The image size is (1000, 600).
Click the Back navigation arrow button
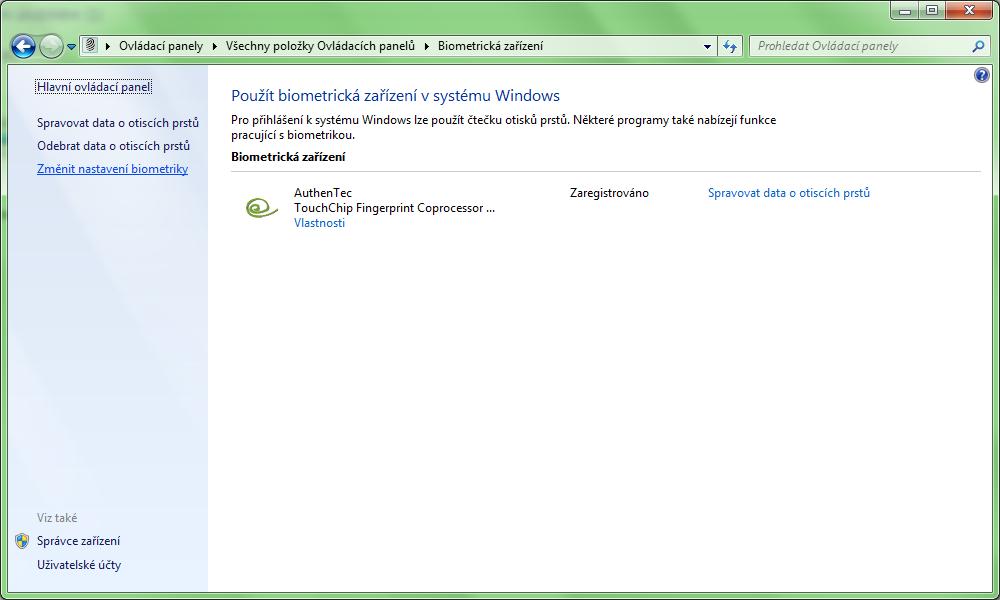click(x=23, y=46)
